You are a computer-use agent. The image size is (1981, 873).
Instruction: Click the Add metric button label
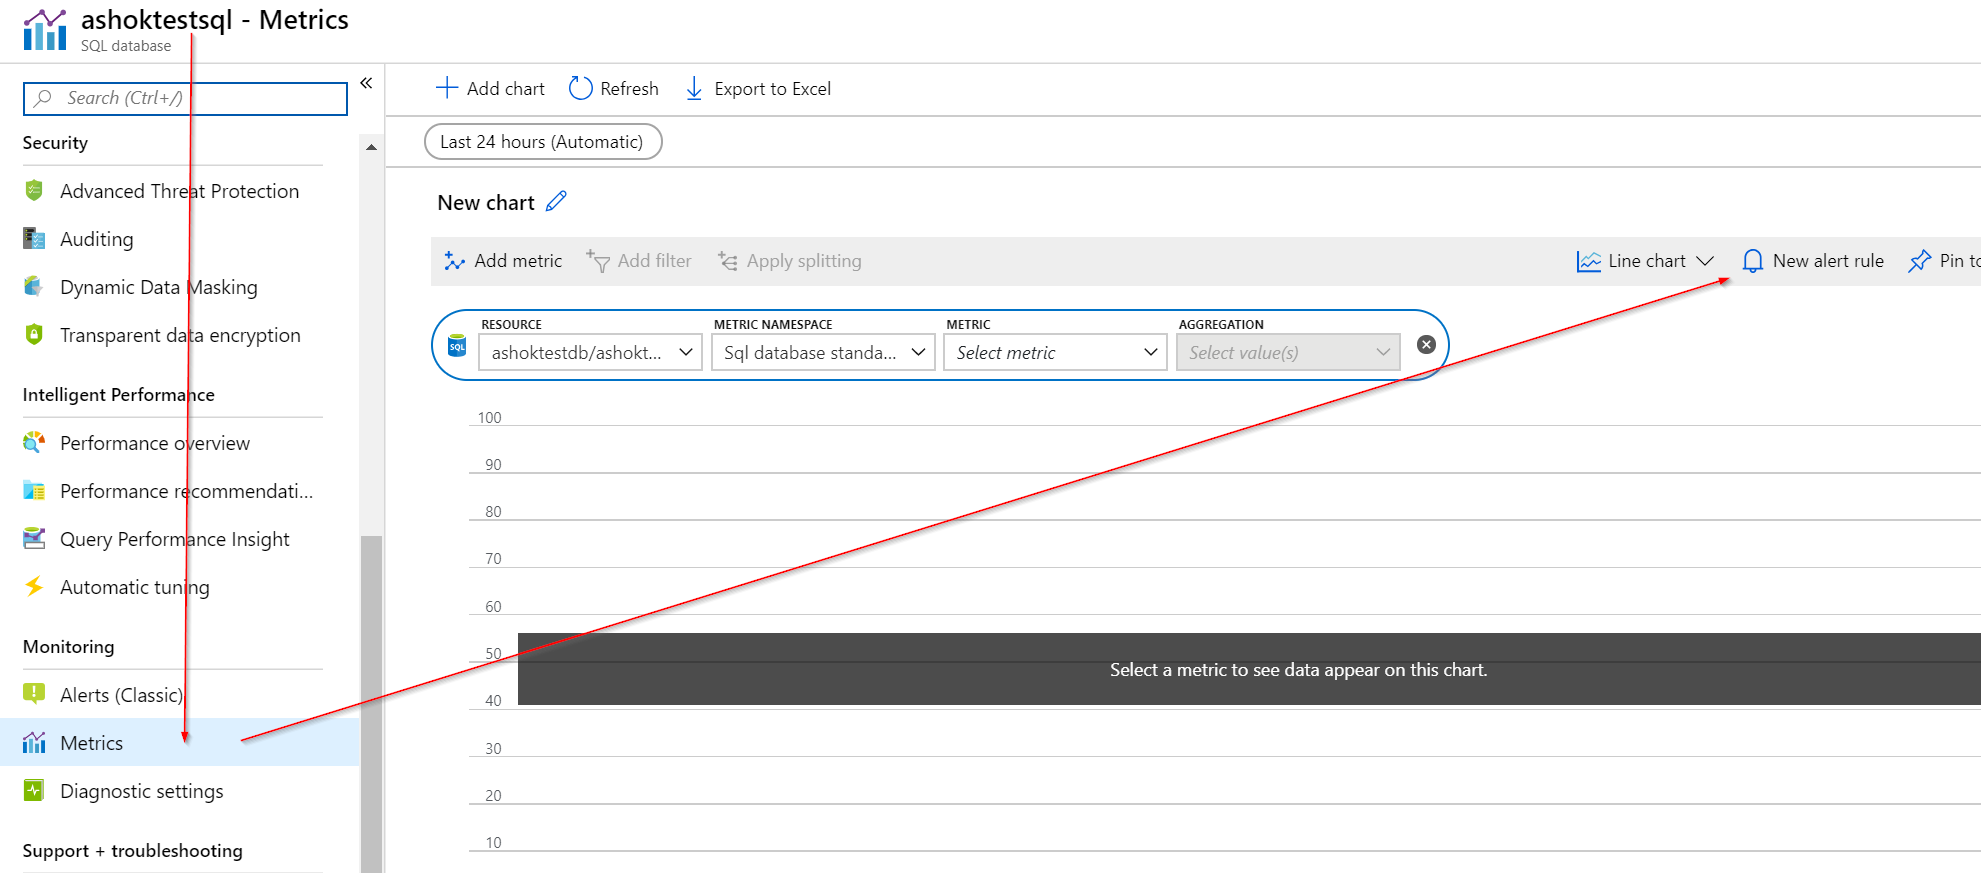pyautogui.click(x=518, y=260)
